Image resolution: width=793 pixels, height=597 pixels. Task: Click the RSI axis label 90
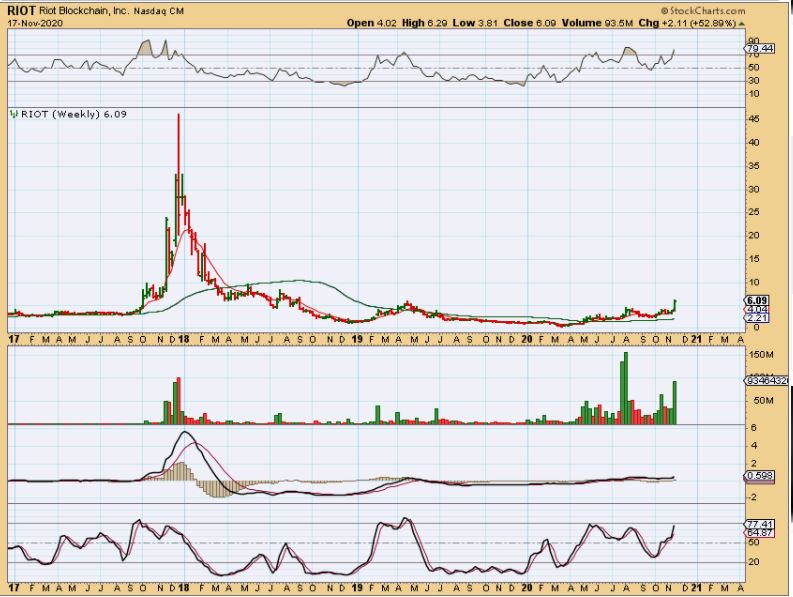pos(754,41)
